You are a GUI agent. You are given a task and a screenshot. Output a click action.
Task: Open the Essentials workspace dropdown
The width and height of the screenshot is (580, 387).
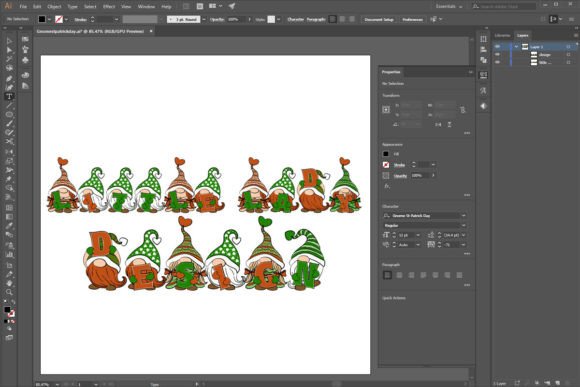pos(449,6)
